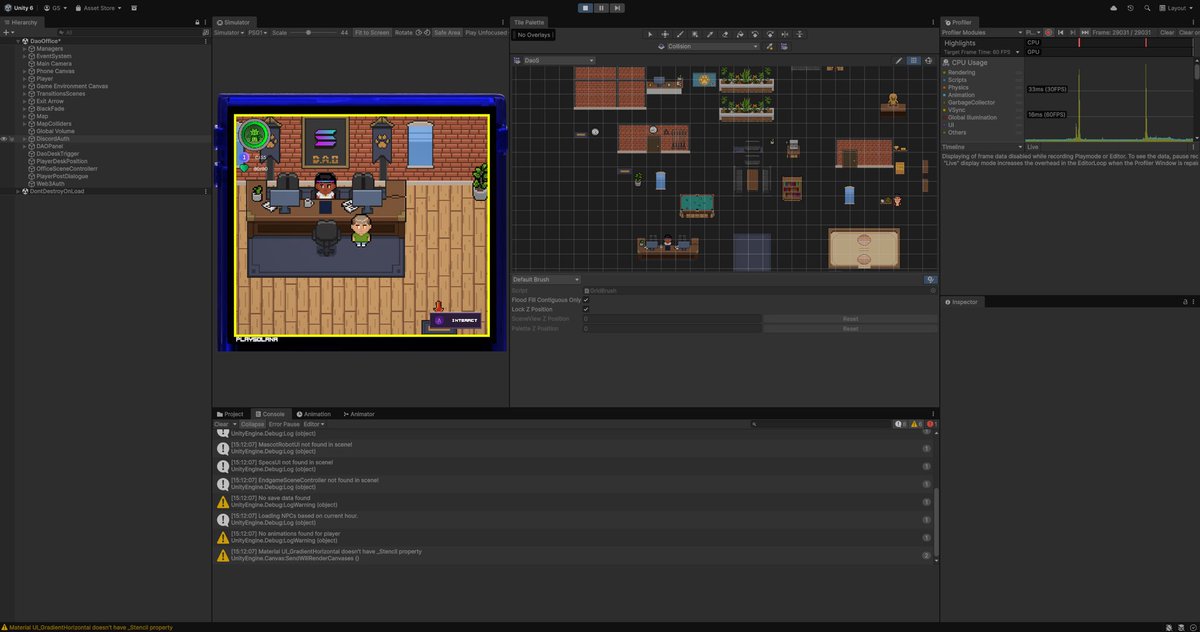The image size is (1200, 632).
Task: Toggle console error count filter
Action: pos(929,424)
